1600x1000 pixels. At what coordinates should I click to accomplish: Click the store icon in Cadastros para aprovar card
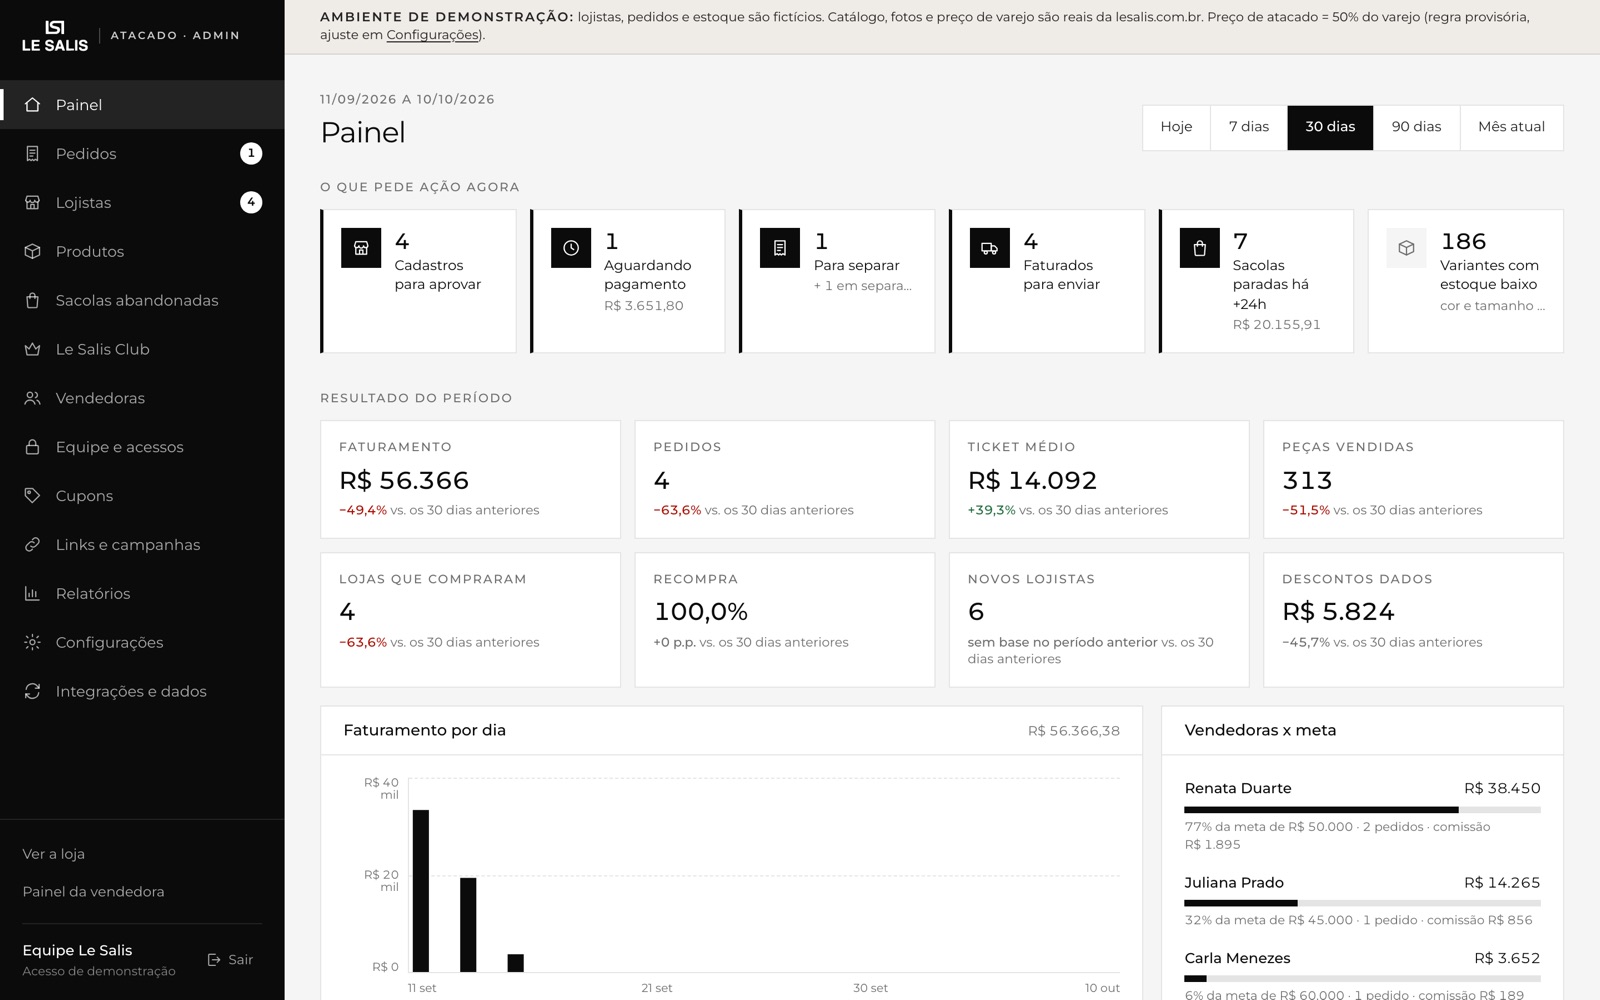361,248
